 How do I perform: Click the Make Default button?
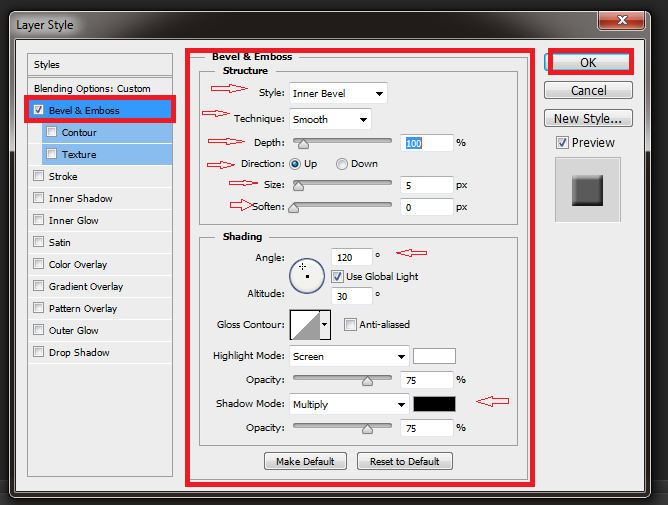tap(305, 461)
